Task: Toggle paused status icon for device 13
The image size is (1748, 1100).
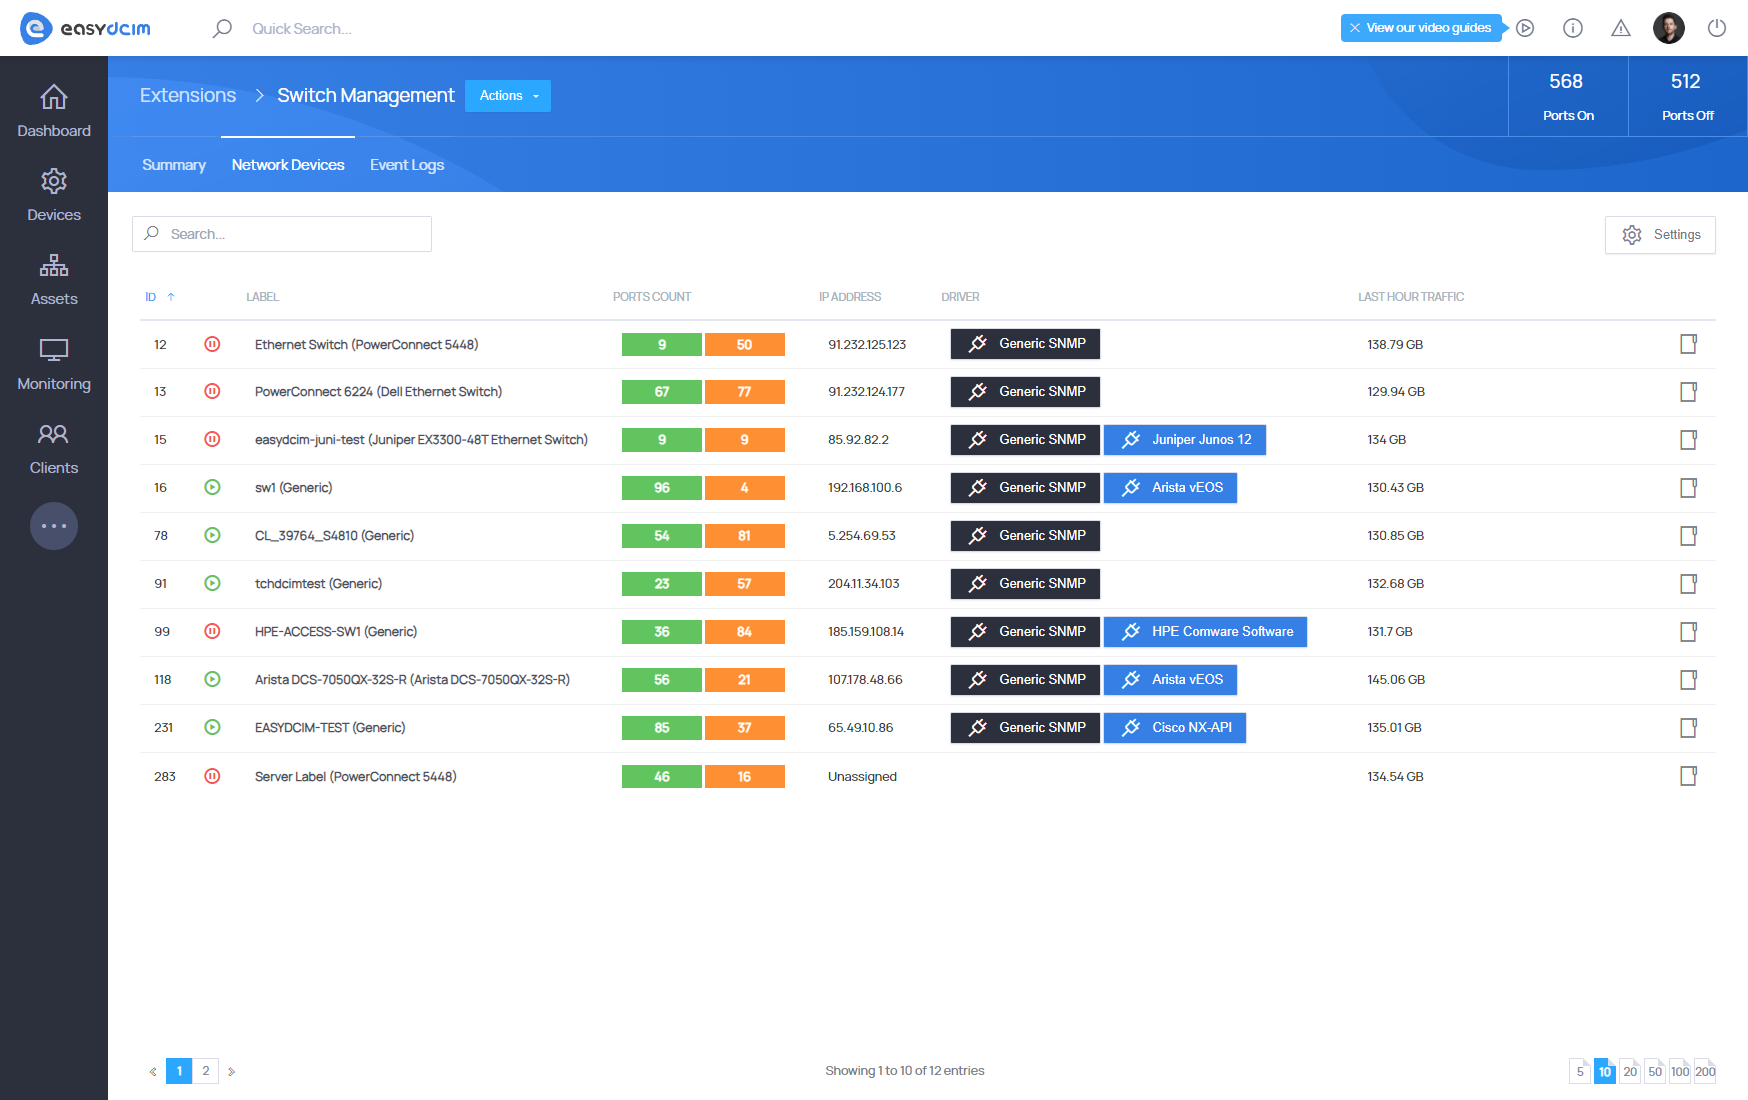Action: tap(212, 391)
